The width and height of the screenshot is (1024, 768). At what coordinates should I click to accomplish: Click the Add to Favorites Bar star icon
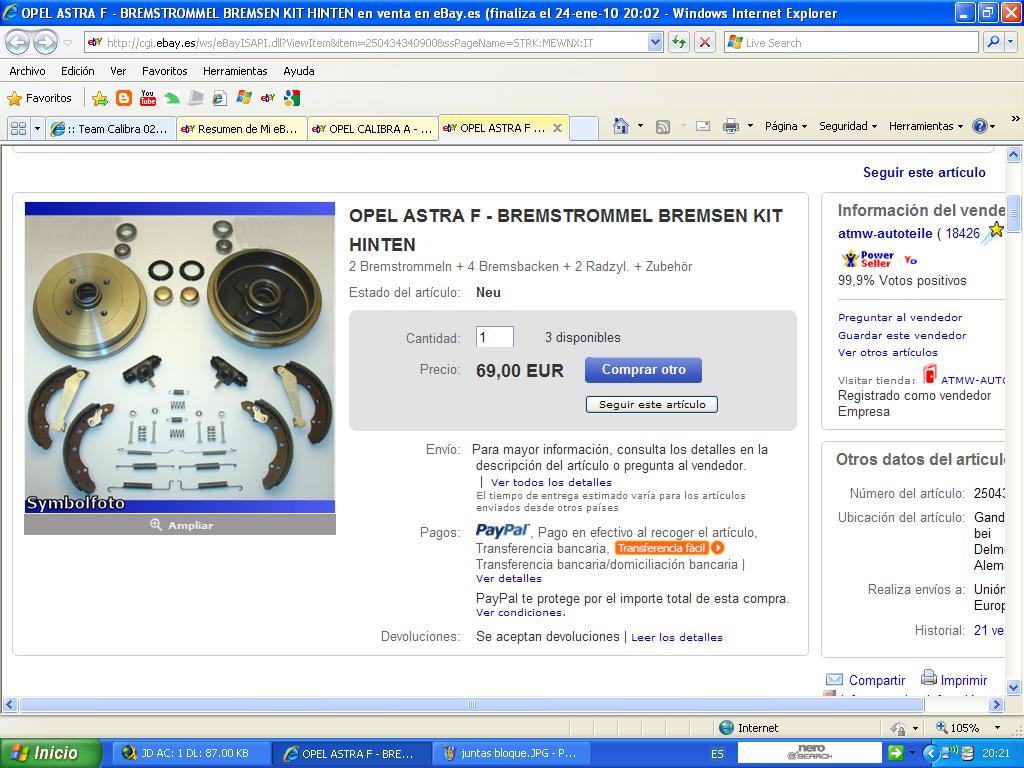point(100,99)
